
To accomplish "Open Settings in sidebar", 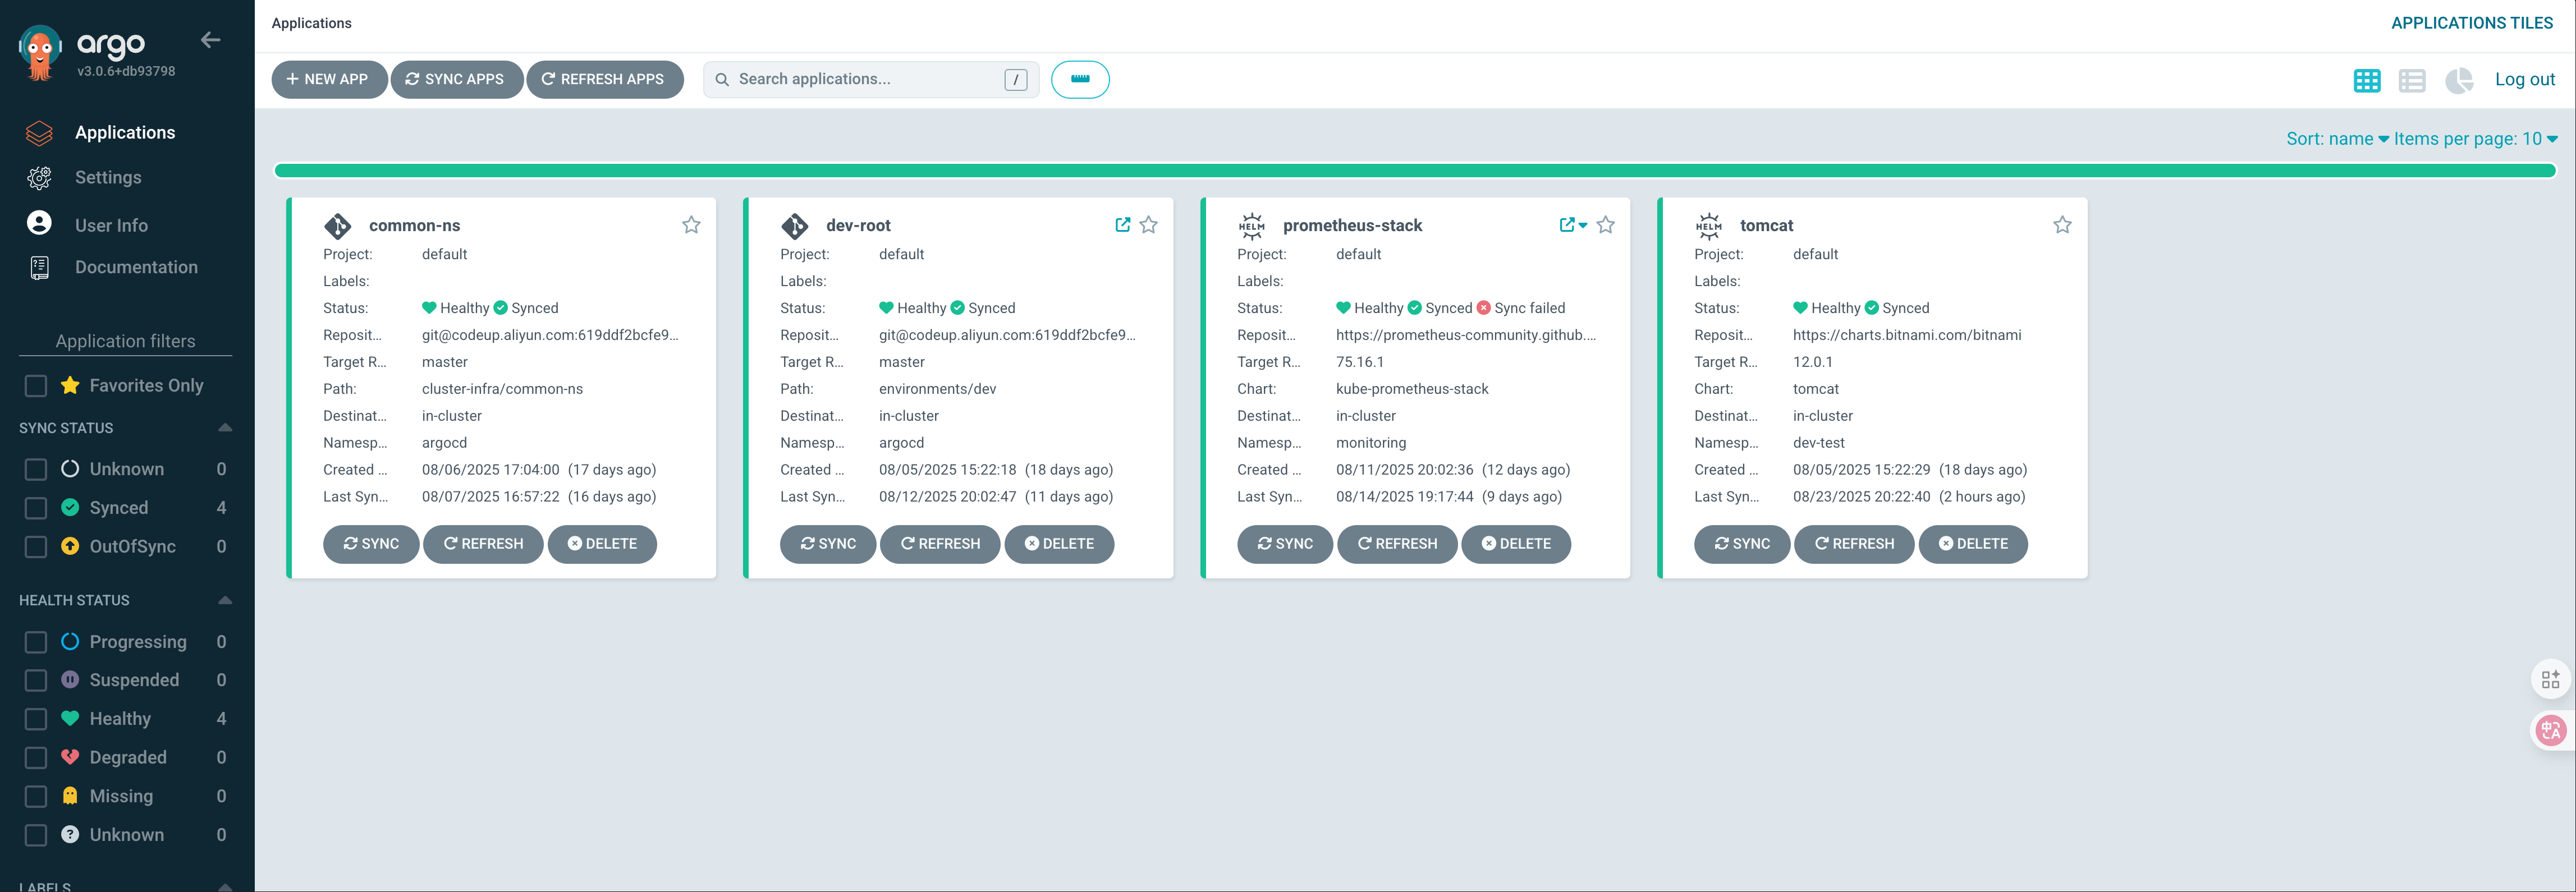I will [108, 177].
